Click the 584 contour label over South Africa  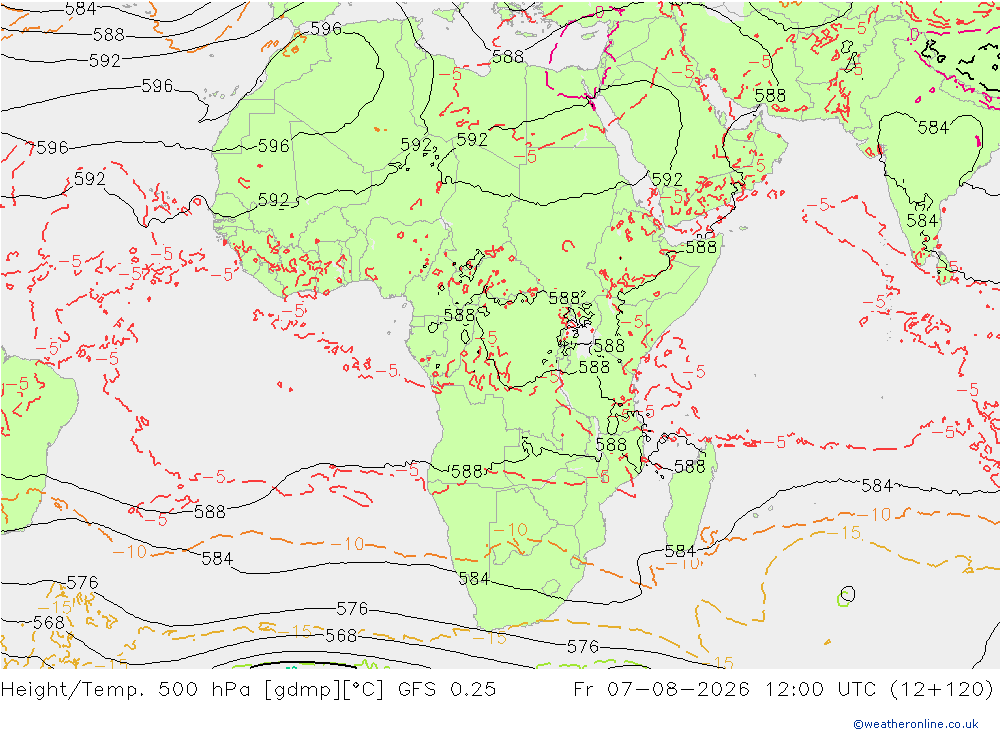tap(474, 579)
